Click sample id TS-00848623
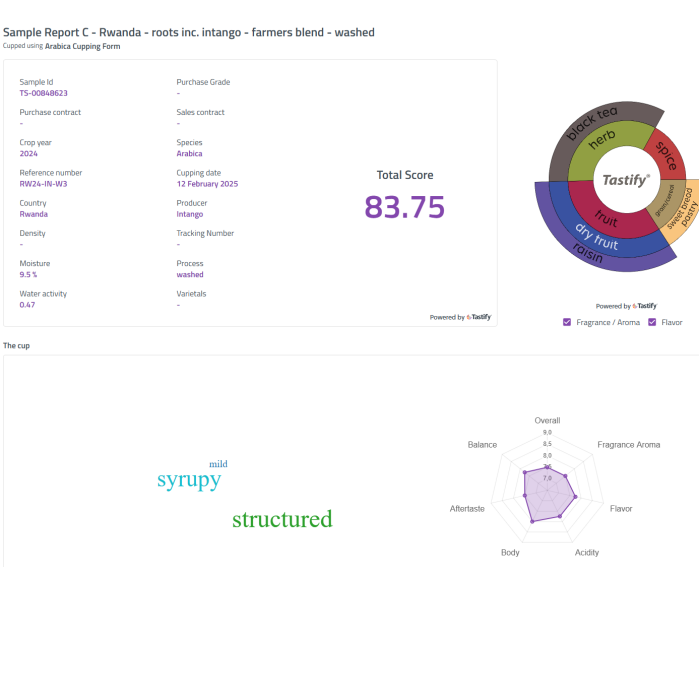 (x=44, y=93)
